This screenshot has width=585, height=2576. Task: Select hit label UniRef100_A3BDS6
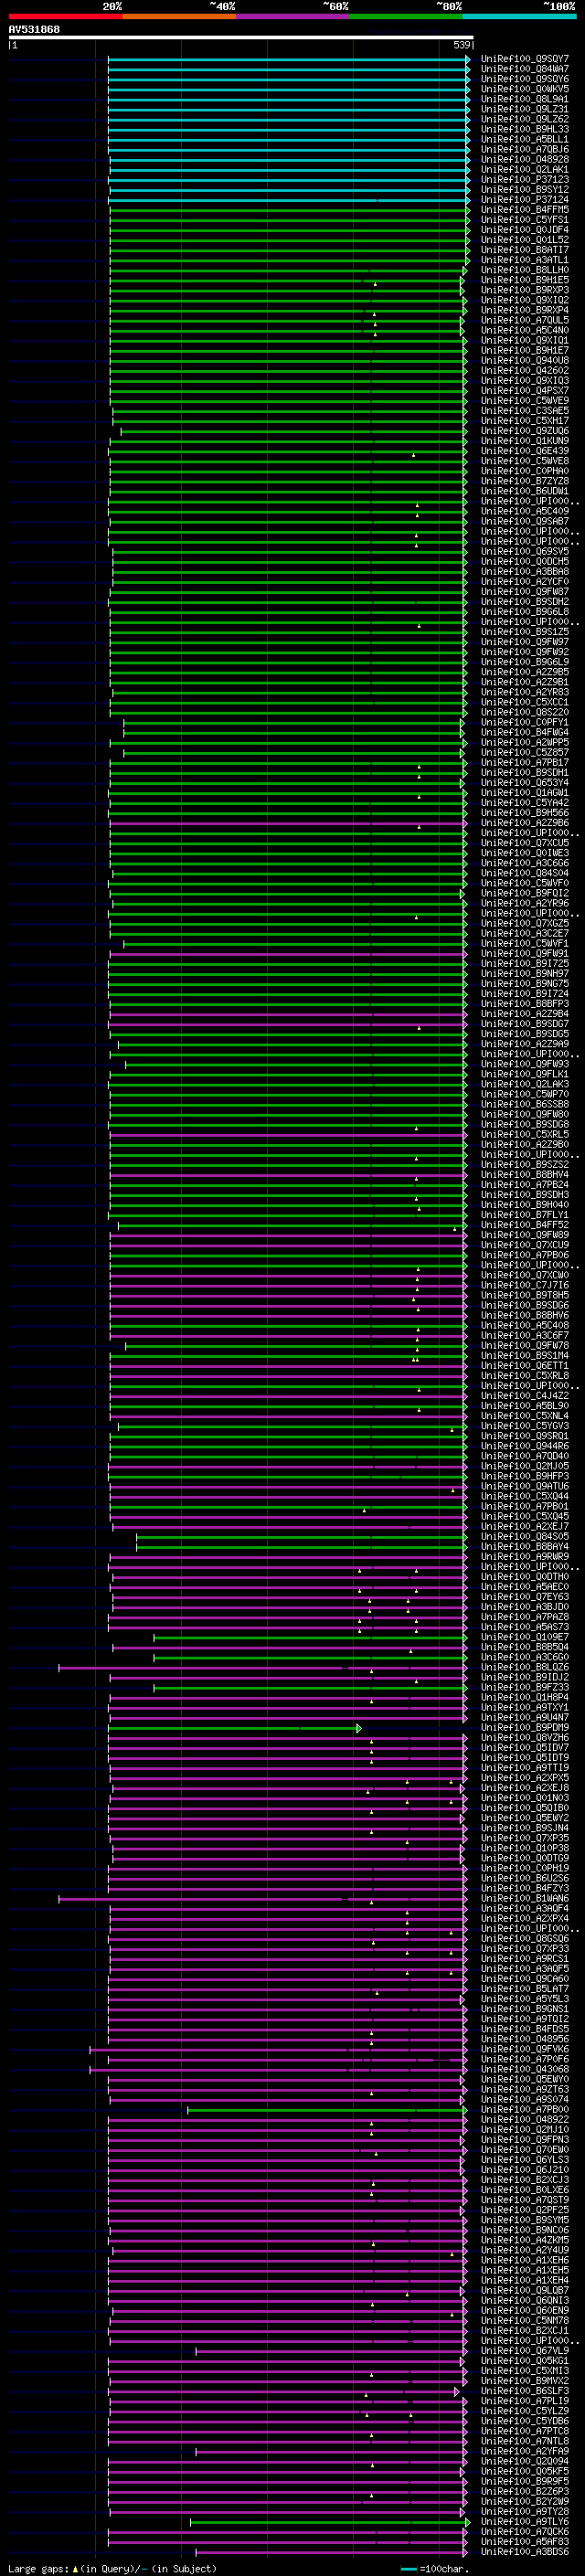tap(524, 2552)
